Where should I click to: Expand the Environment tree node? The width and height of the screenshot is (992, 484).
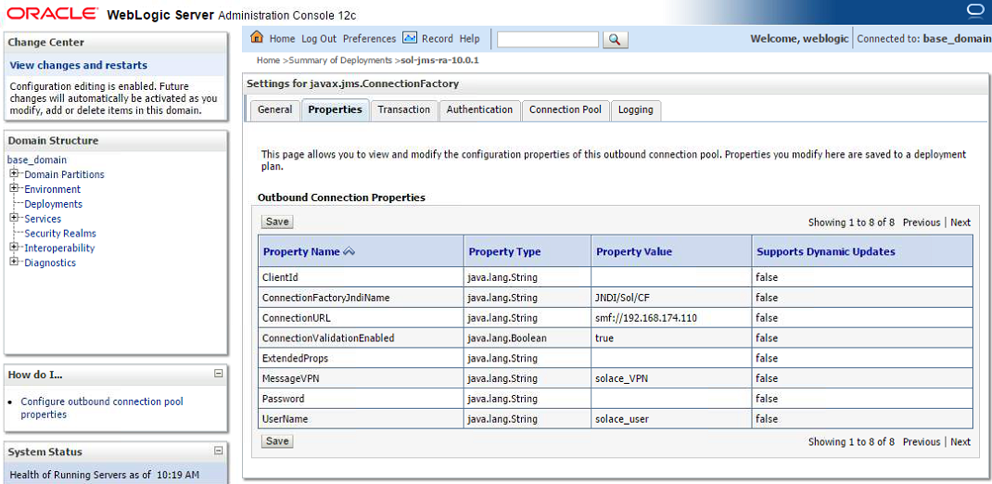[x=15, y=189]
